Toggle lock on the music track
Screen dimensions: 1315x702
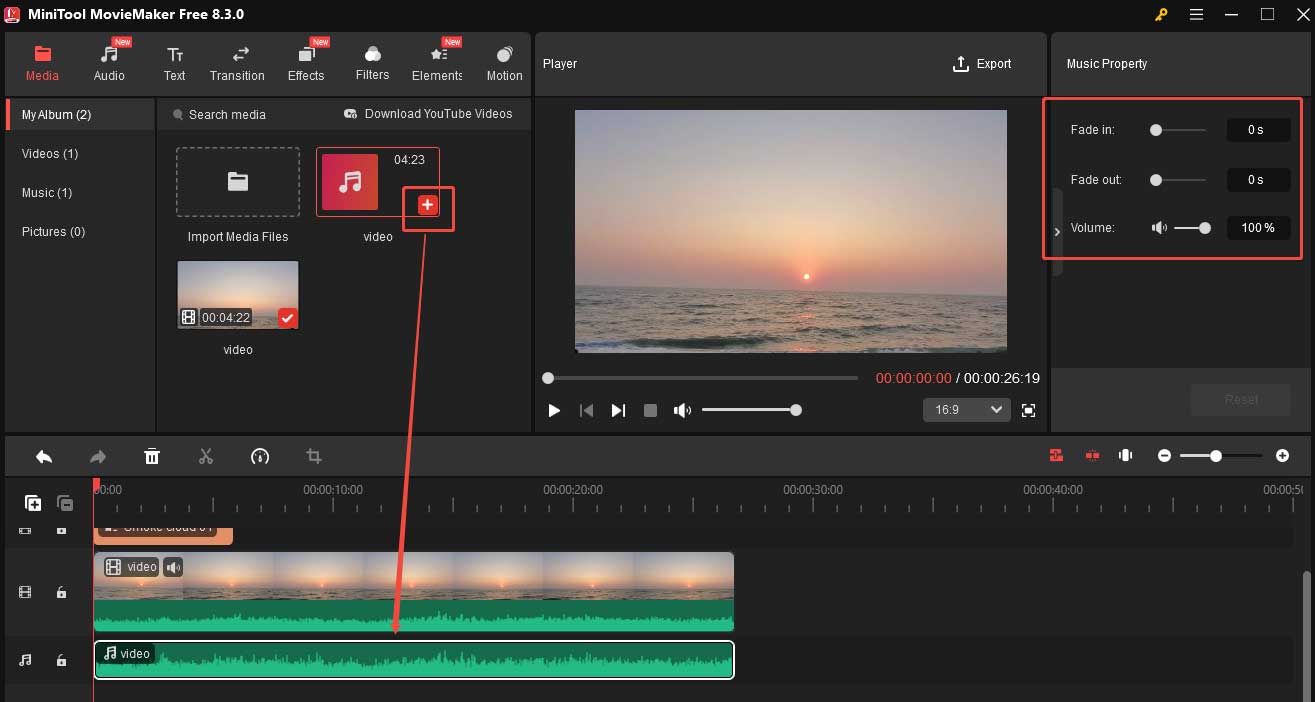(61, 660)
